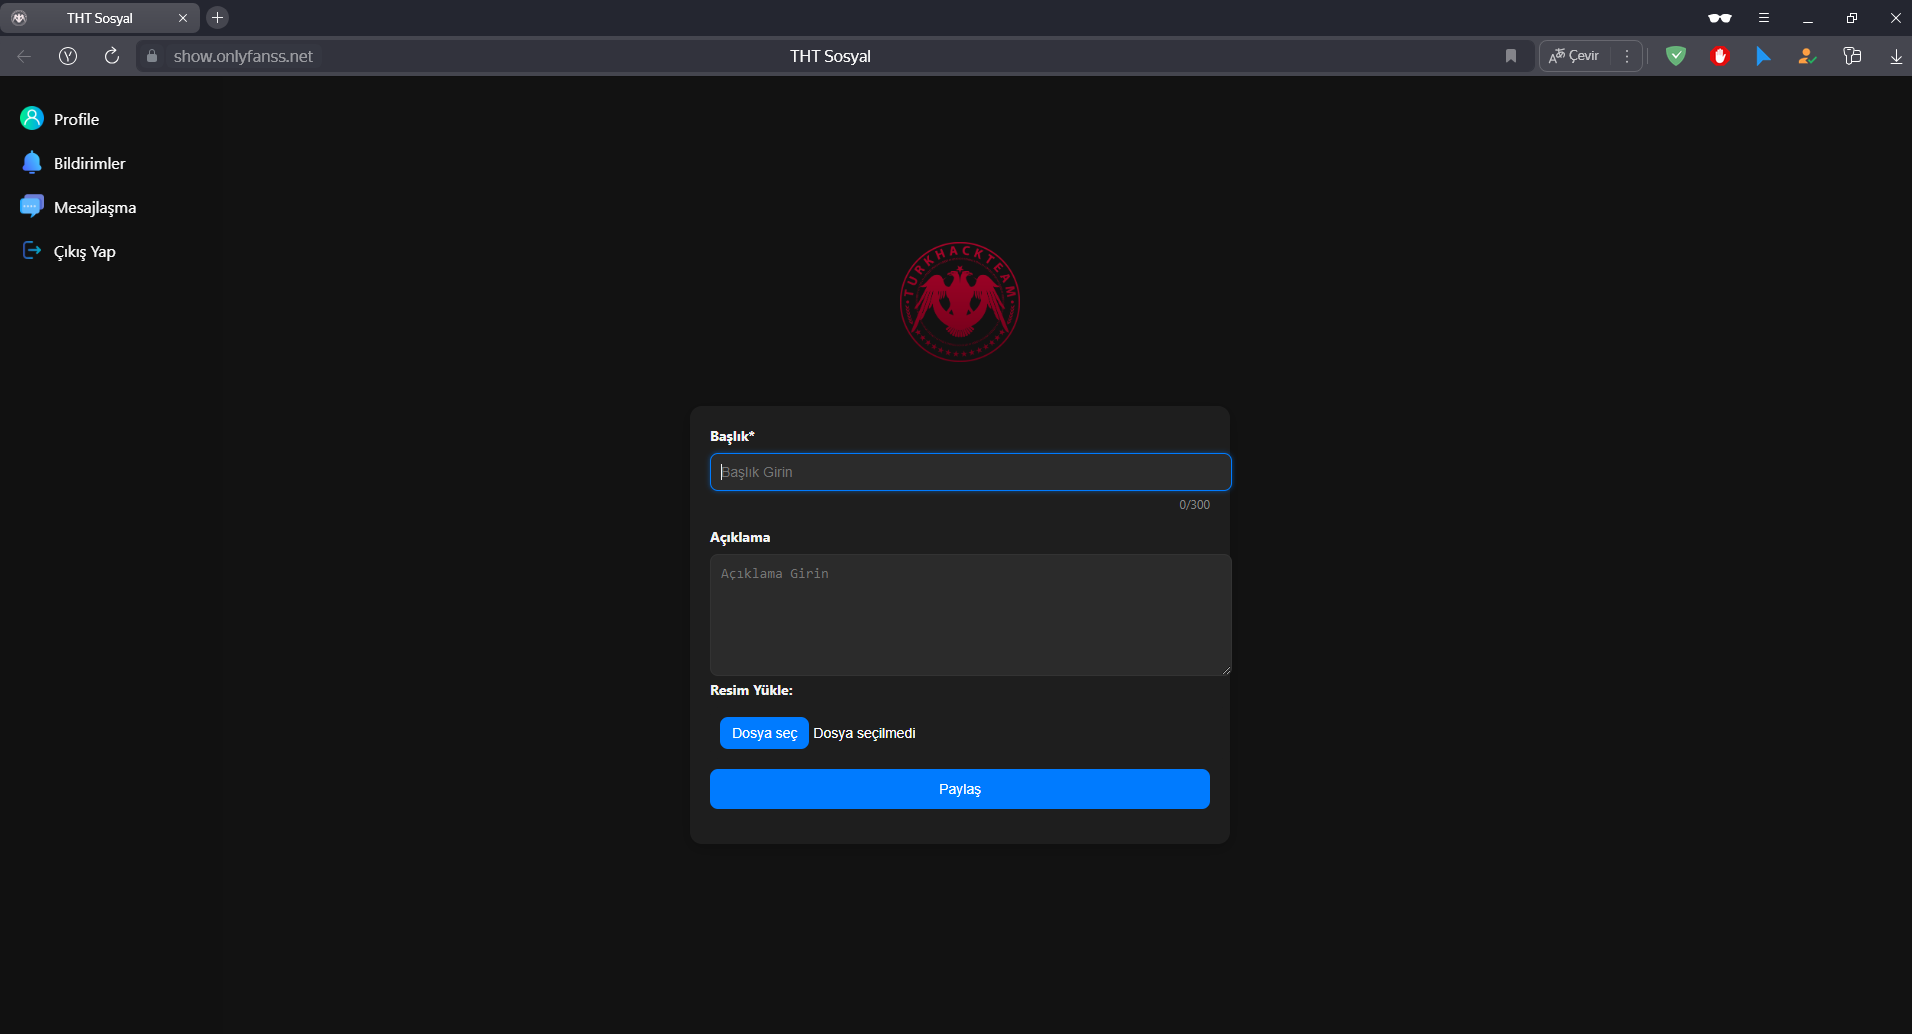Close the THT Sosyal browser tab

pos(183,18)
